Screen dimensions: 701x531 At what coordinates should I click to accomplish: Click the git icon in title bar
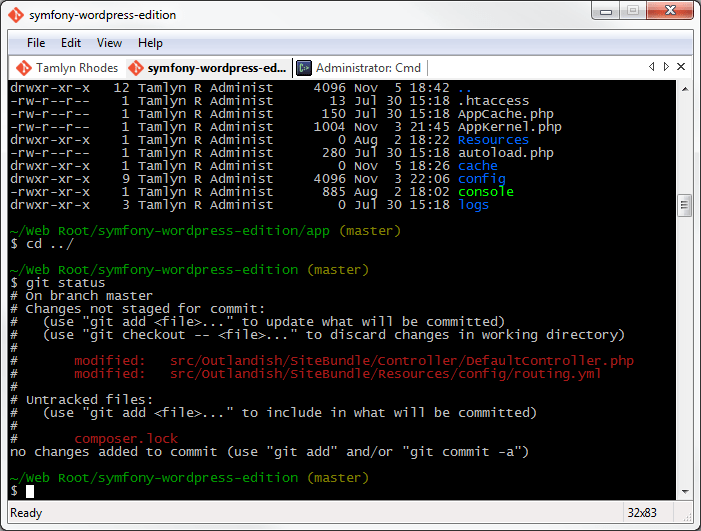point(16,15)
